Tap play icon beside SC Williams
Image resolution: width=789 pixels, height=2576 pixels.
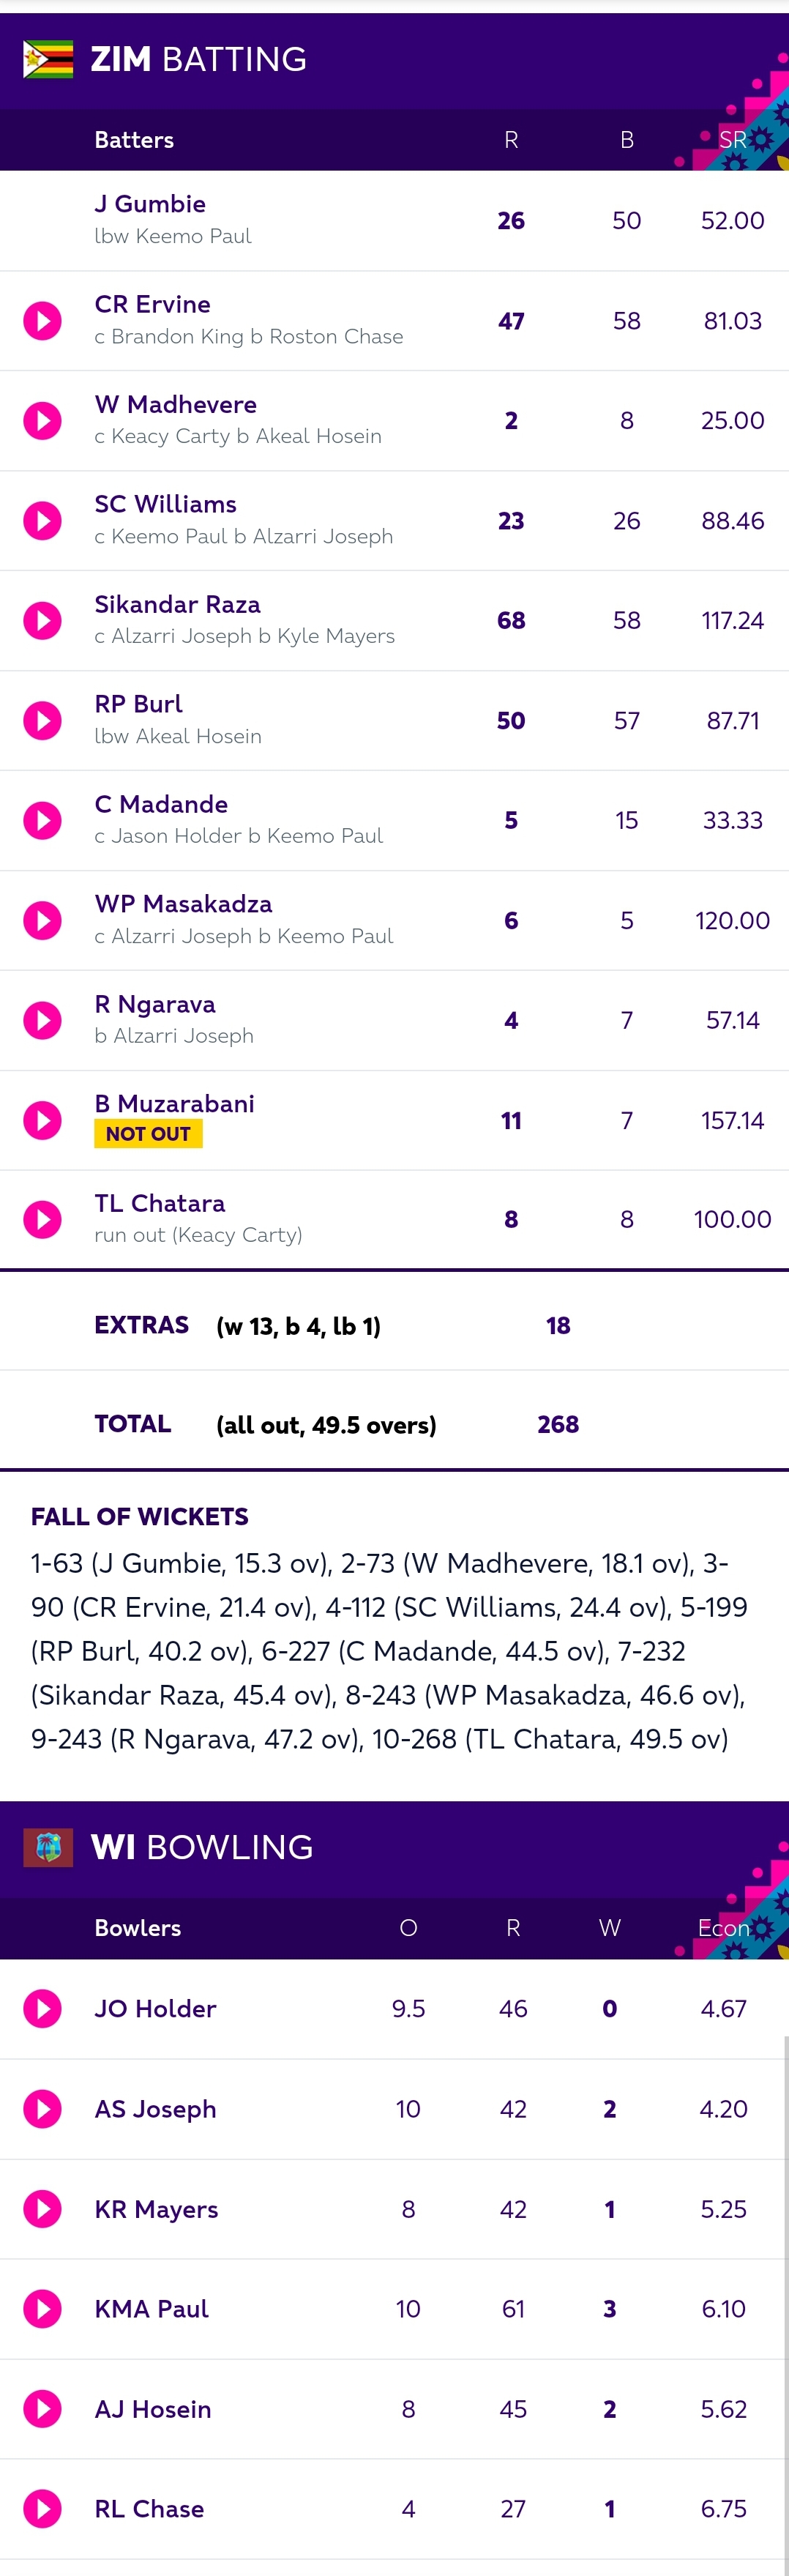(x=42, y=521)
